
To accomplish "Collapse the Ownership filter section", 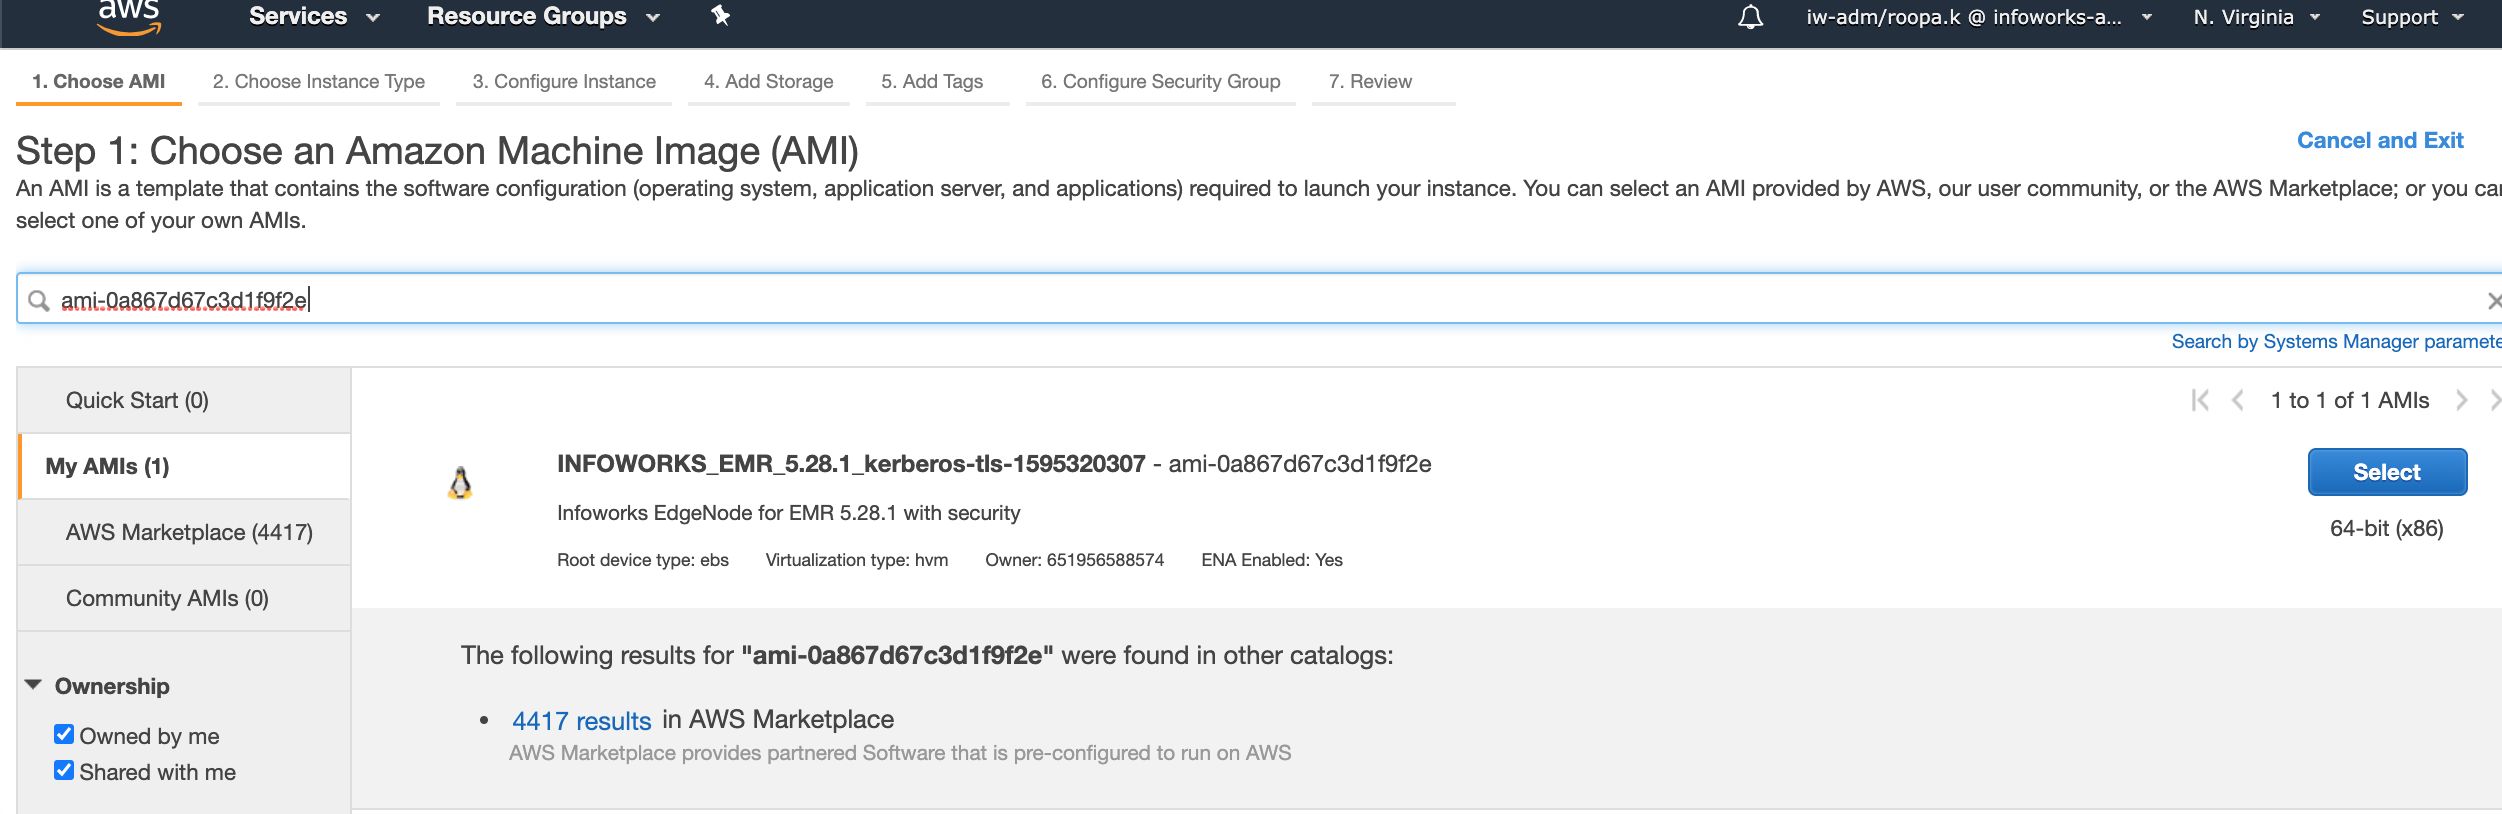I will click(34, 686).
